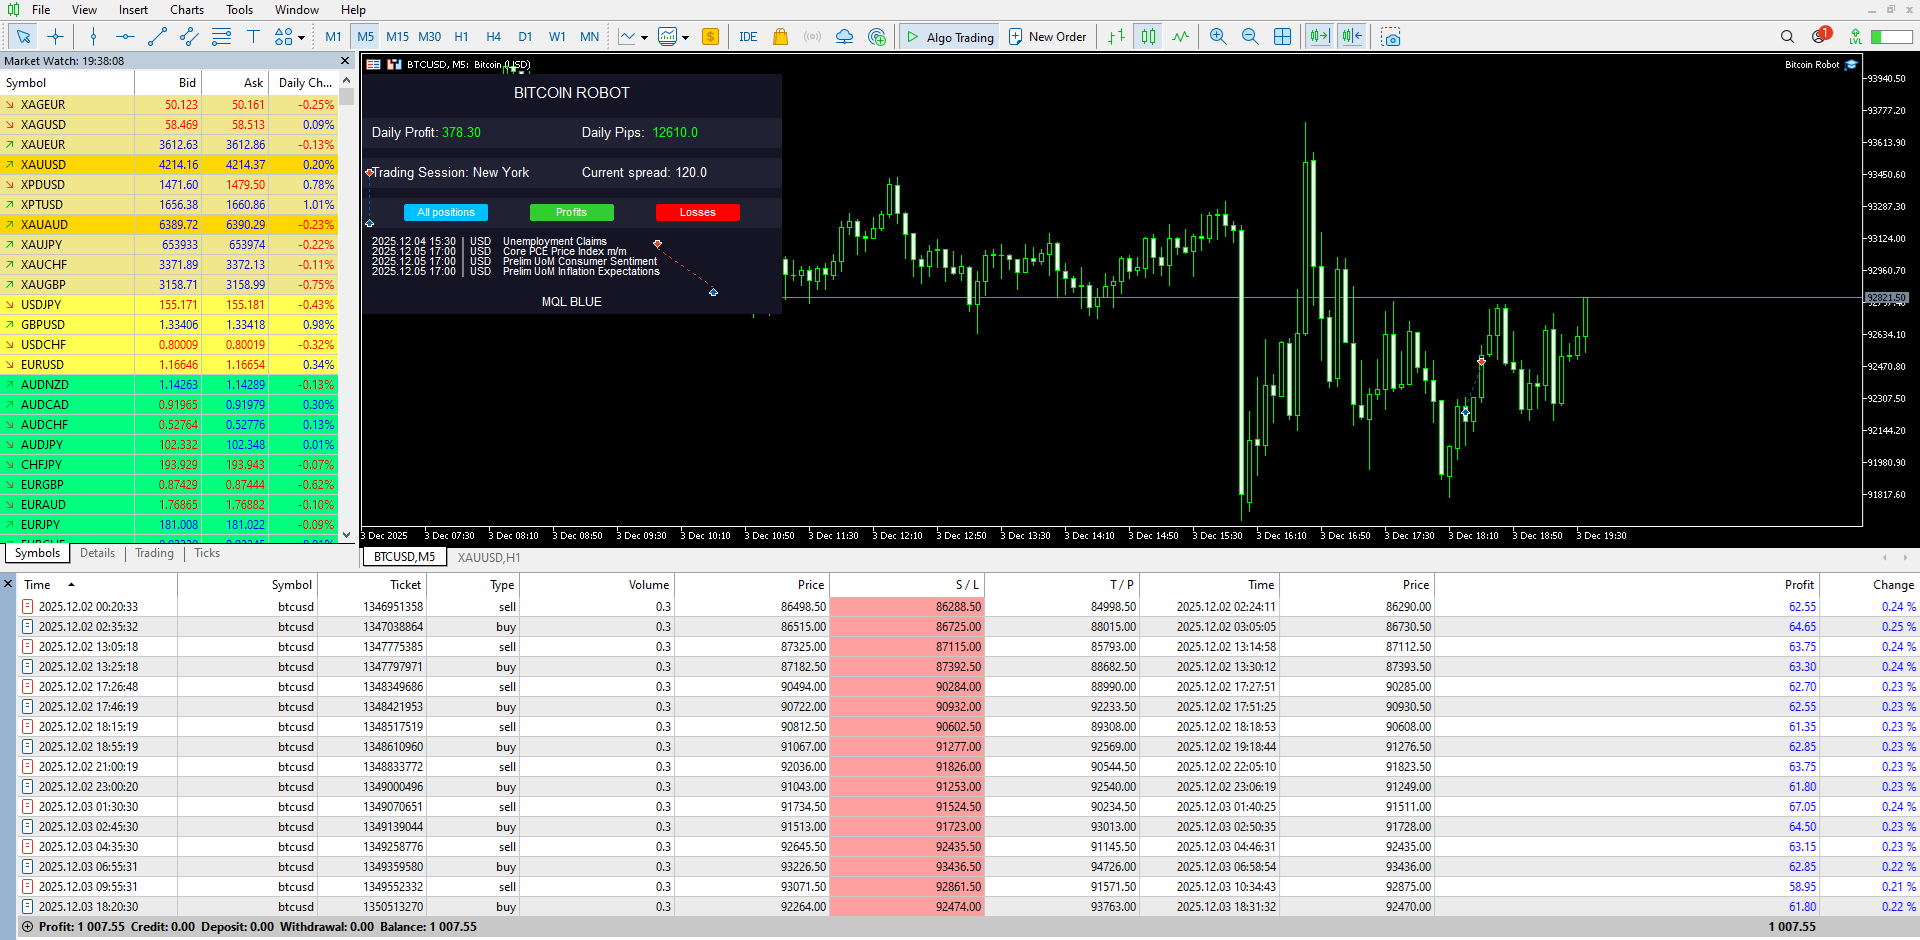Click the blue All positions button
The image size is (1920, 940).
446,212
